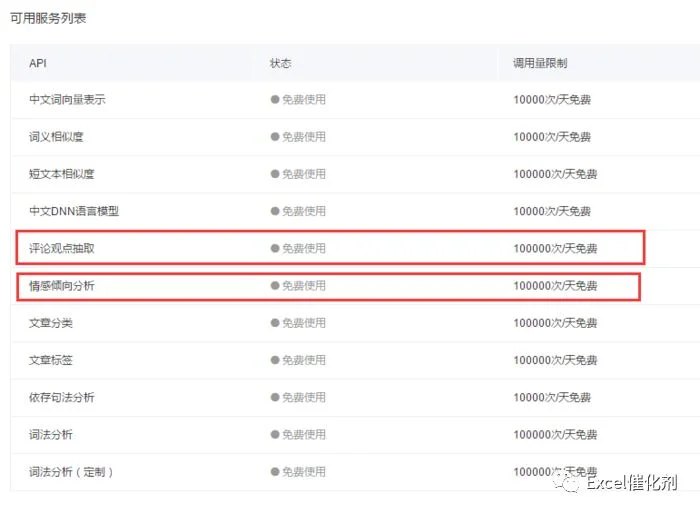Click 免费使用 status for 文章标签
This screenshot has height=513, width=700.
304,360
